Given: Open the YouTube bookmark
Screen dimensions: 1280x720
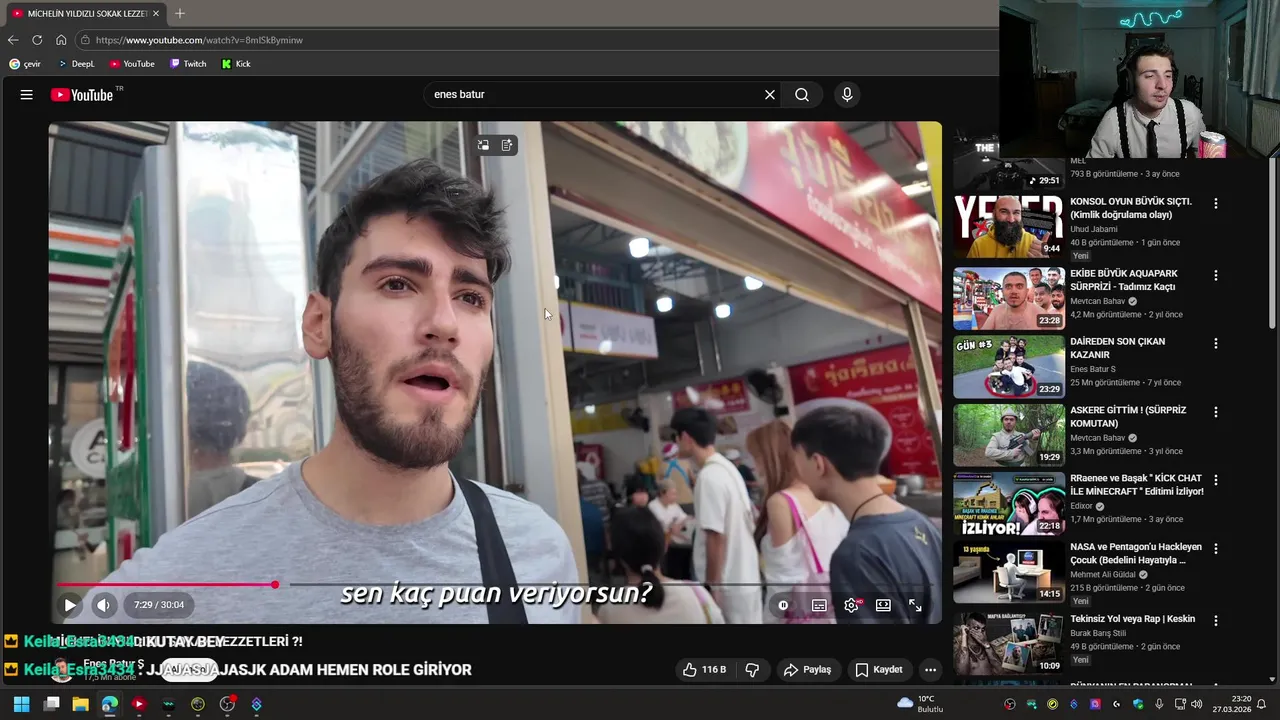Looking at the screenshot, I should [x=132, y=64].
